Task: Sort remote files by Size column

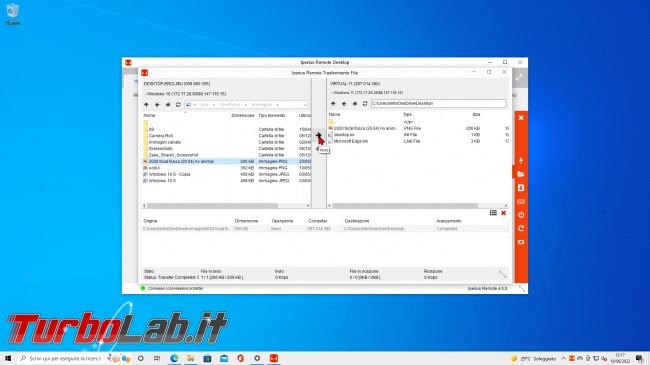Action: pyautogui.click(x=476, y=114)
